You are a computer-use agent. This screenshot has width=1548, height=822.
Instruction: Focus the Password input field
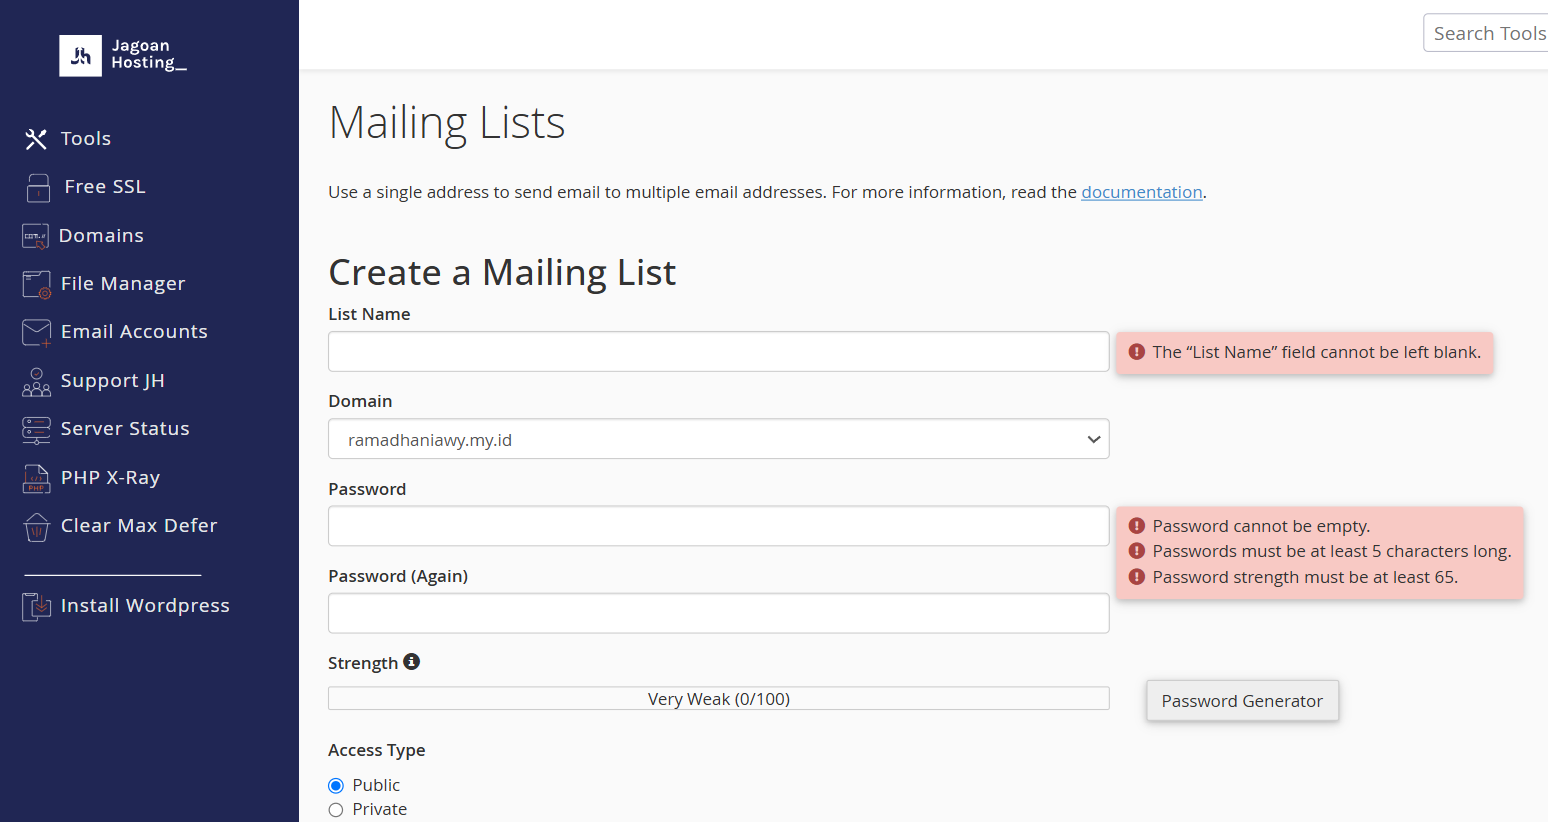coord(718,526)
